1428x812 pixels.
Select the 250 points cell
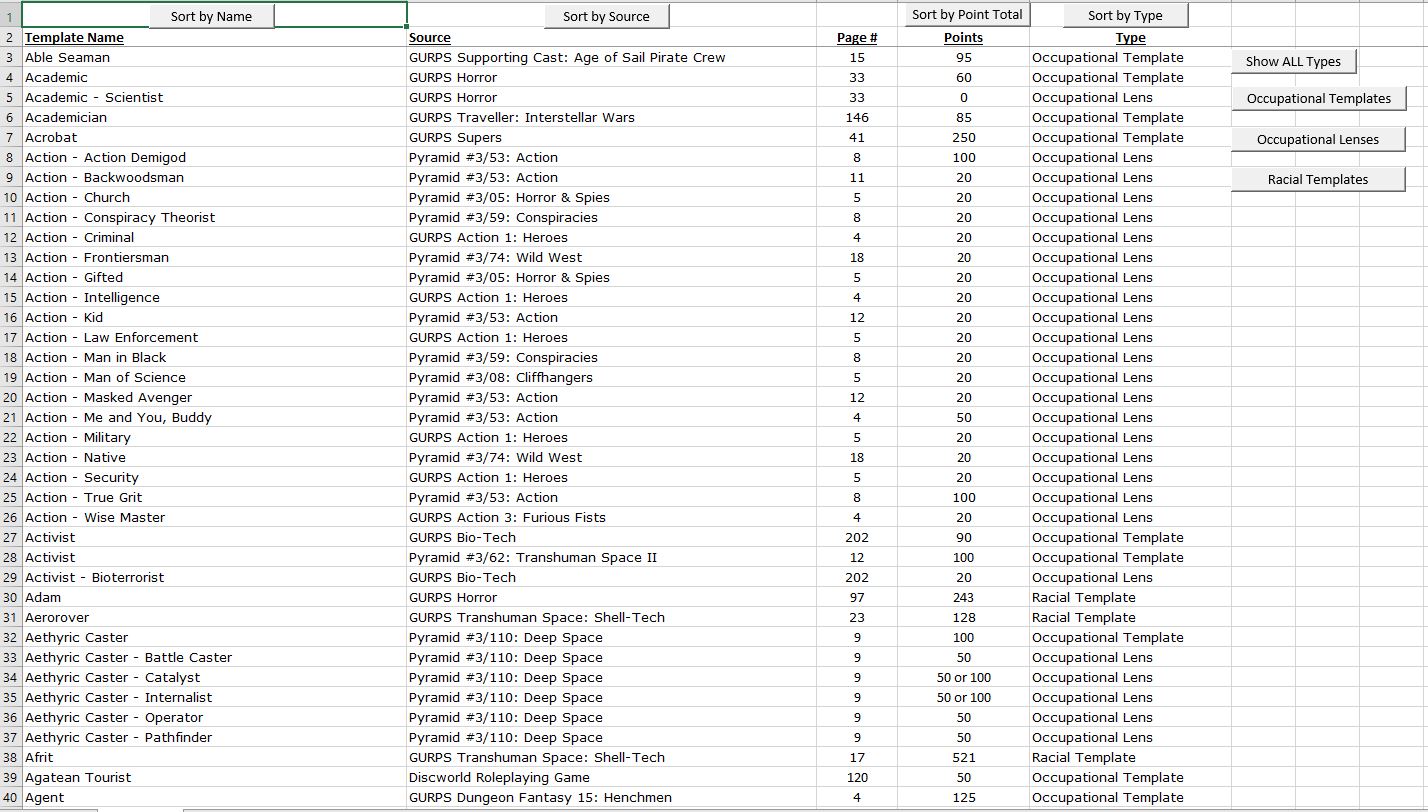(963, 137)
